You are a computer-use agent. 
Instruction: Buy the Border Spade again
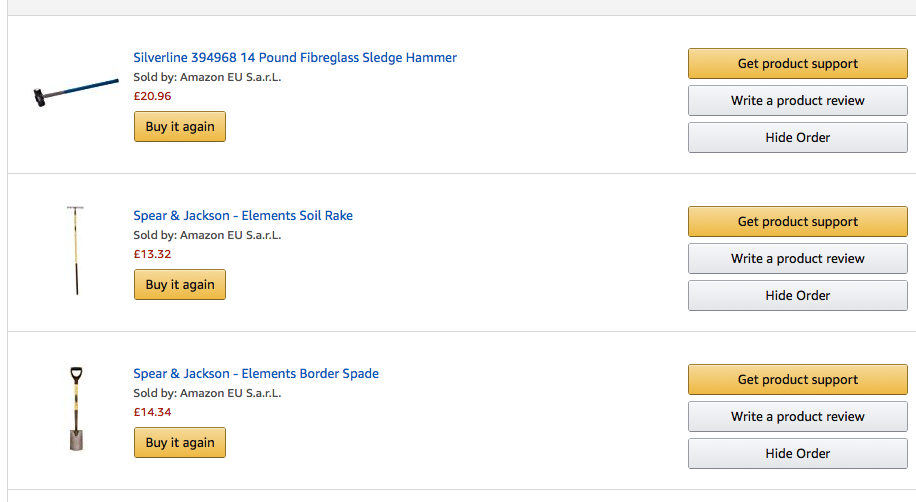click(180, 443)
